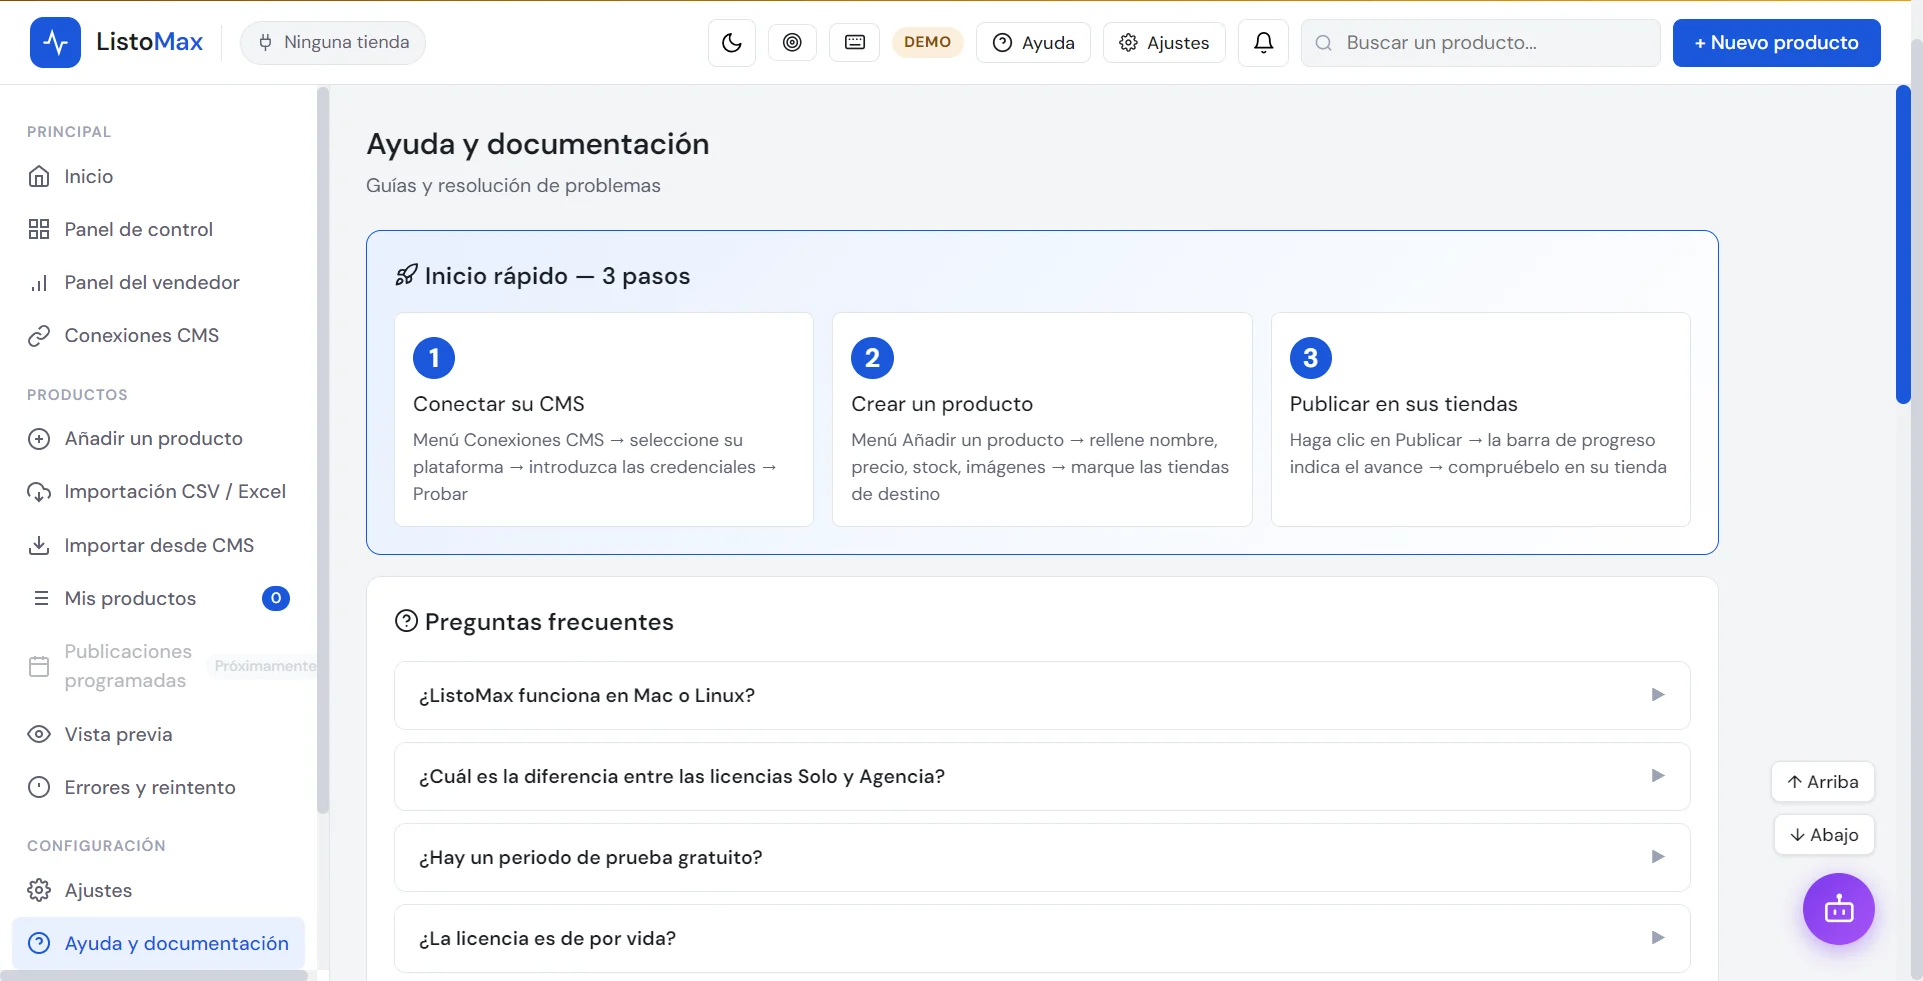1923x981 pixels.
Task: Click the Errores y reintento clock icon
Action: [39, 787]
